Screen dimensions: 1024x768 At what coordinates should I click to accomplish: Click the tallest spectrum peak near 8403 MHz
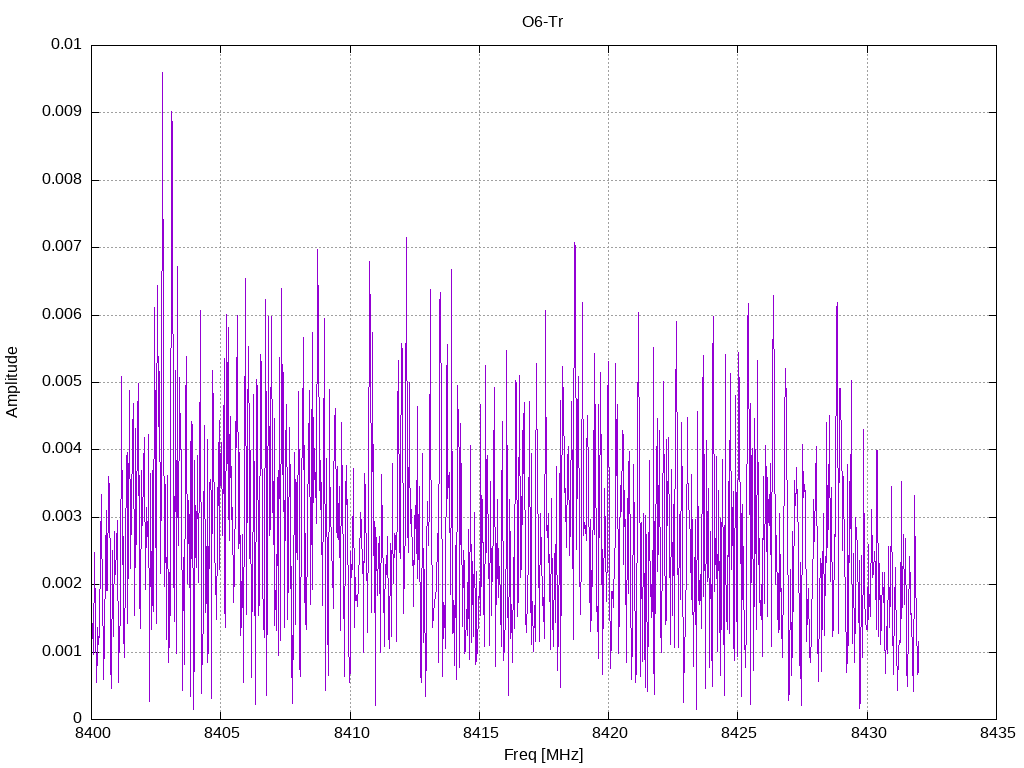(x=163, y=73)
